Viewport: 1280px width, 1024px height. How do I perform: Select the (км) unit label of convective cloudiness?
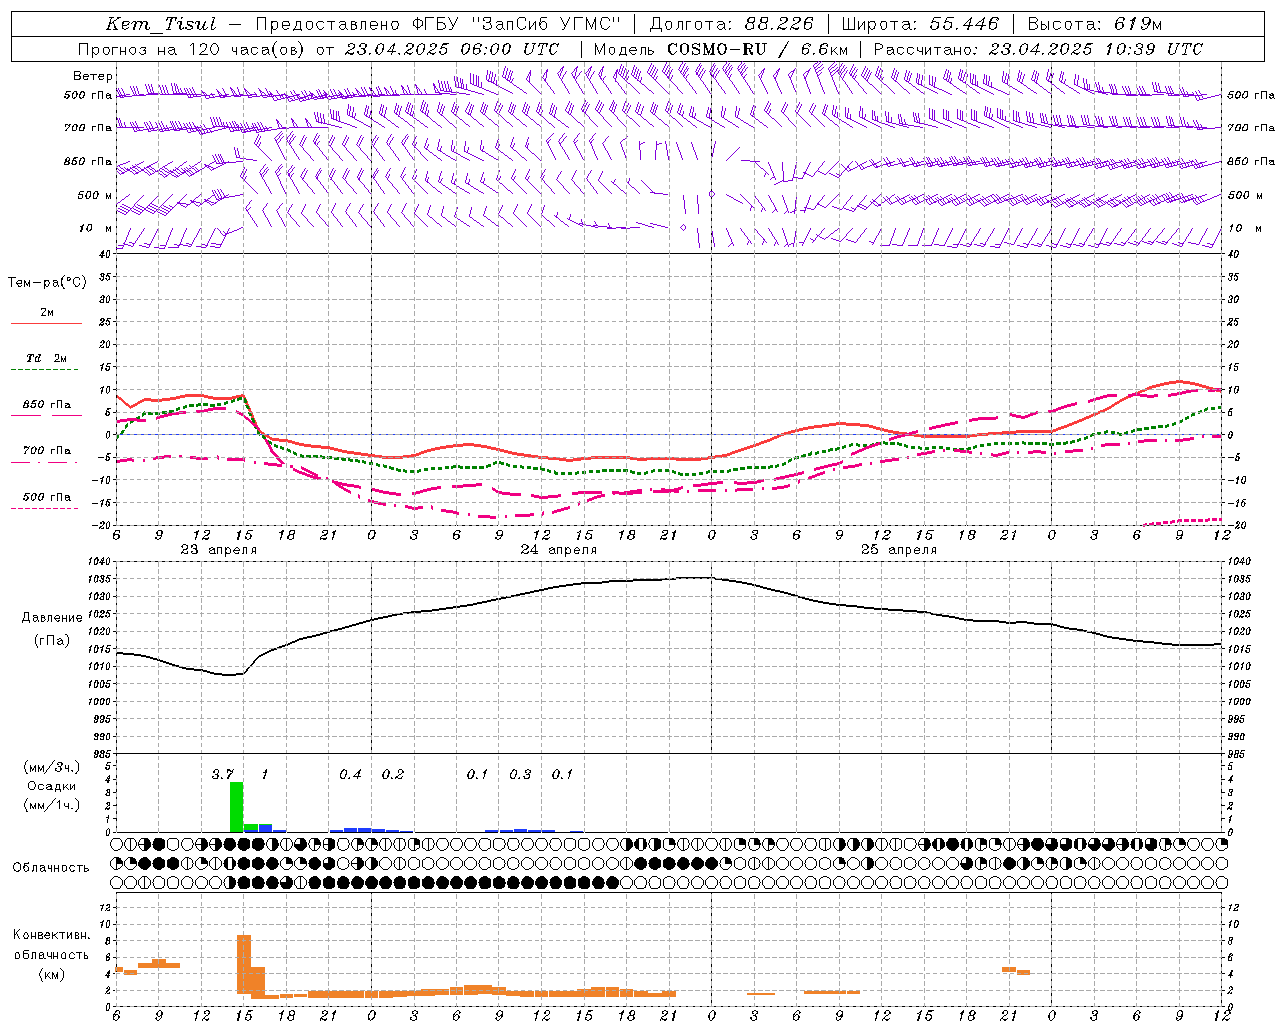51,974
